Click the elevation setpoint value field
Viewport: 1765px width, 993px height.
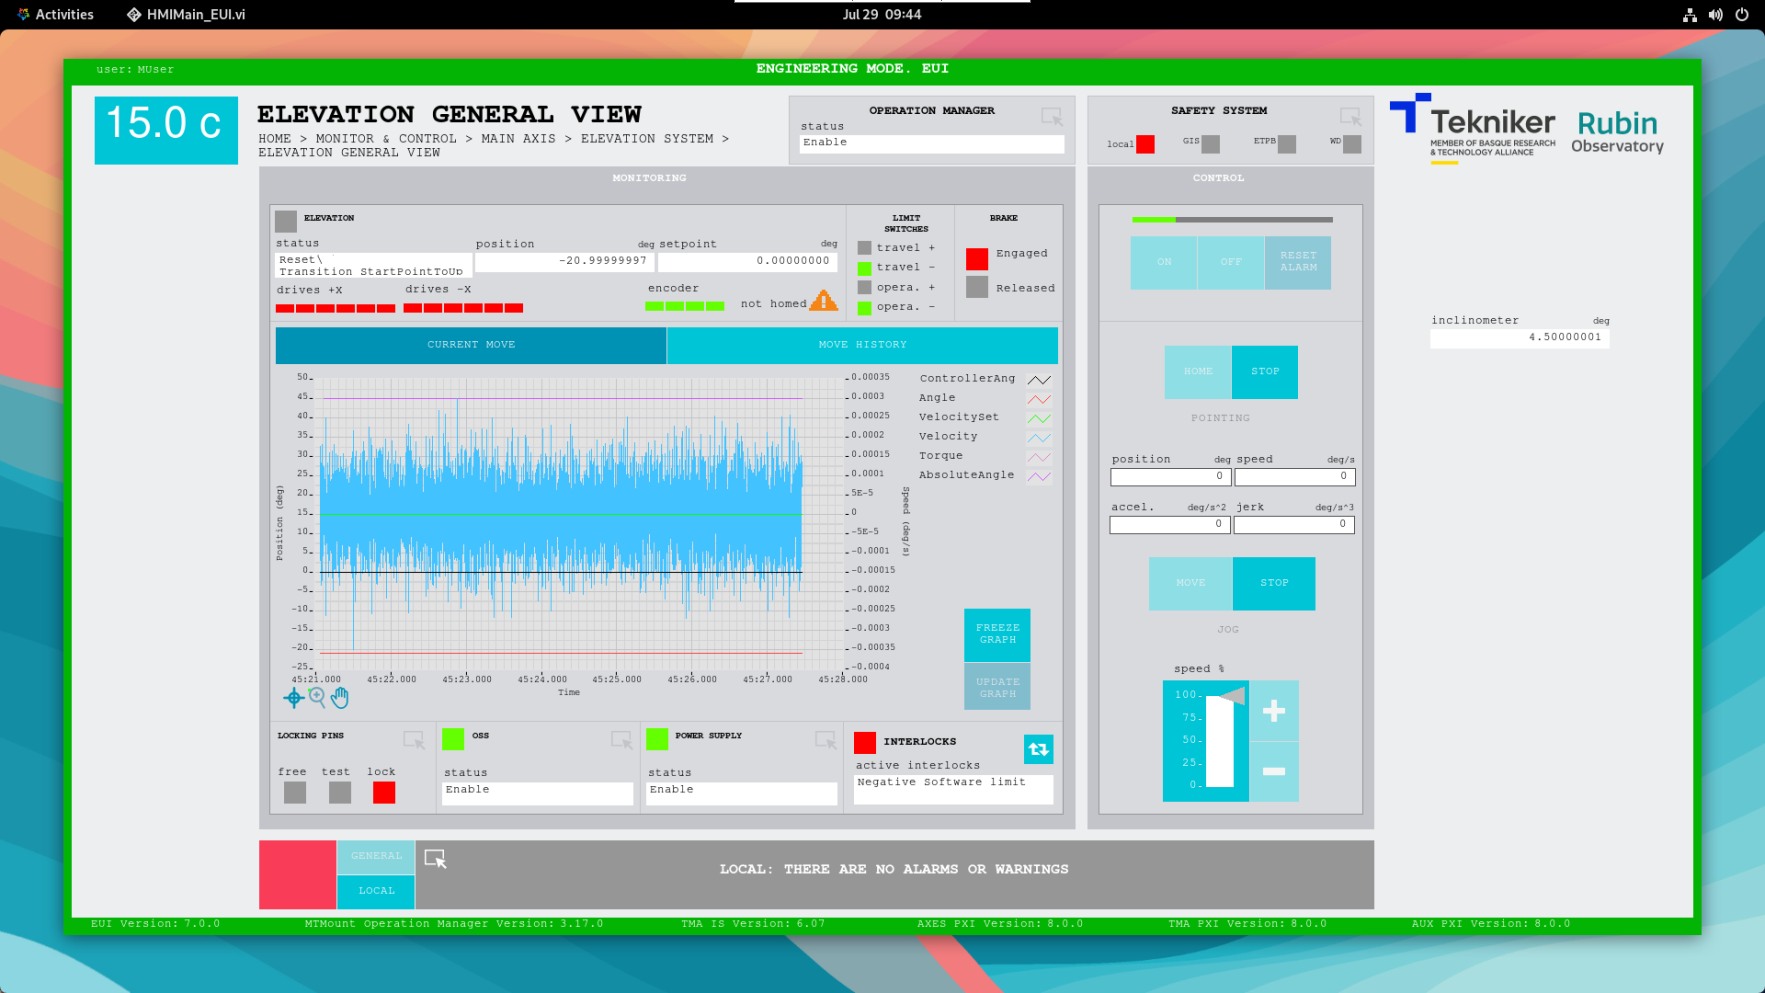coord(747,262)
